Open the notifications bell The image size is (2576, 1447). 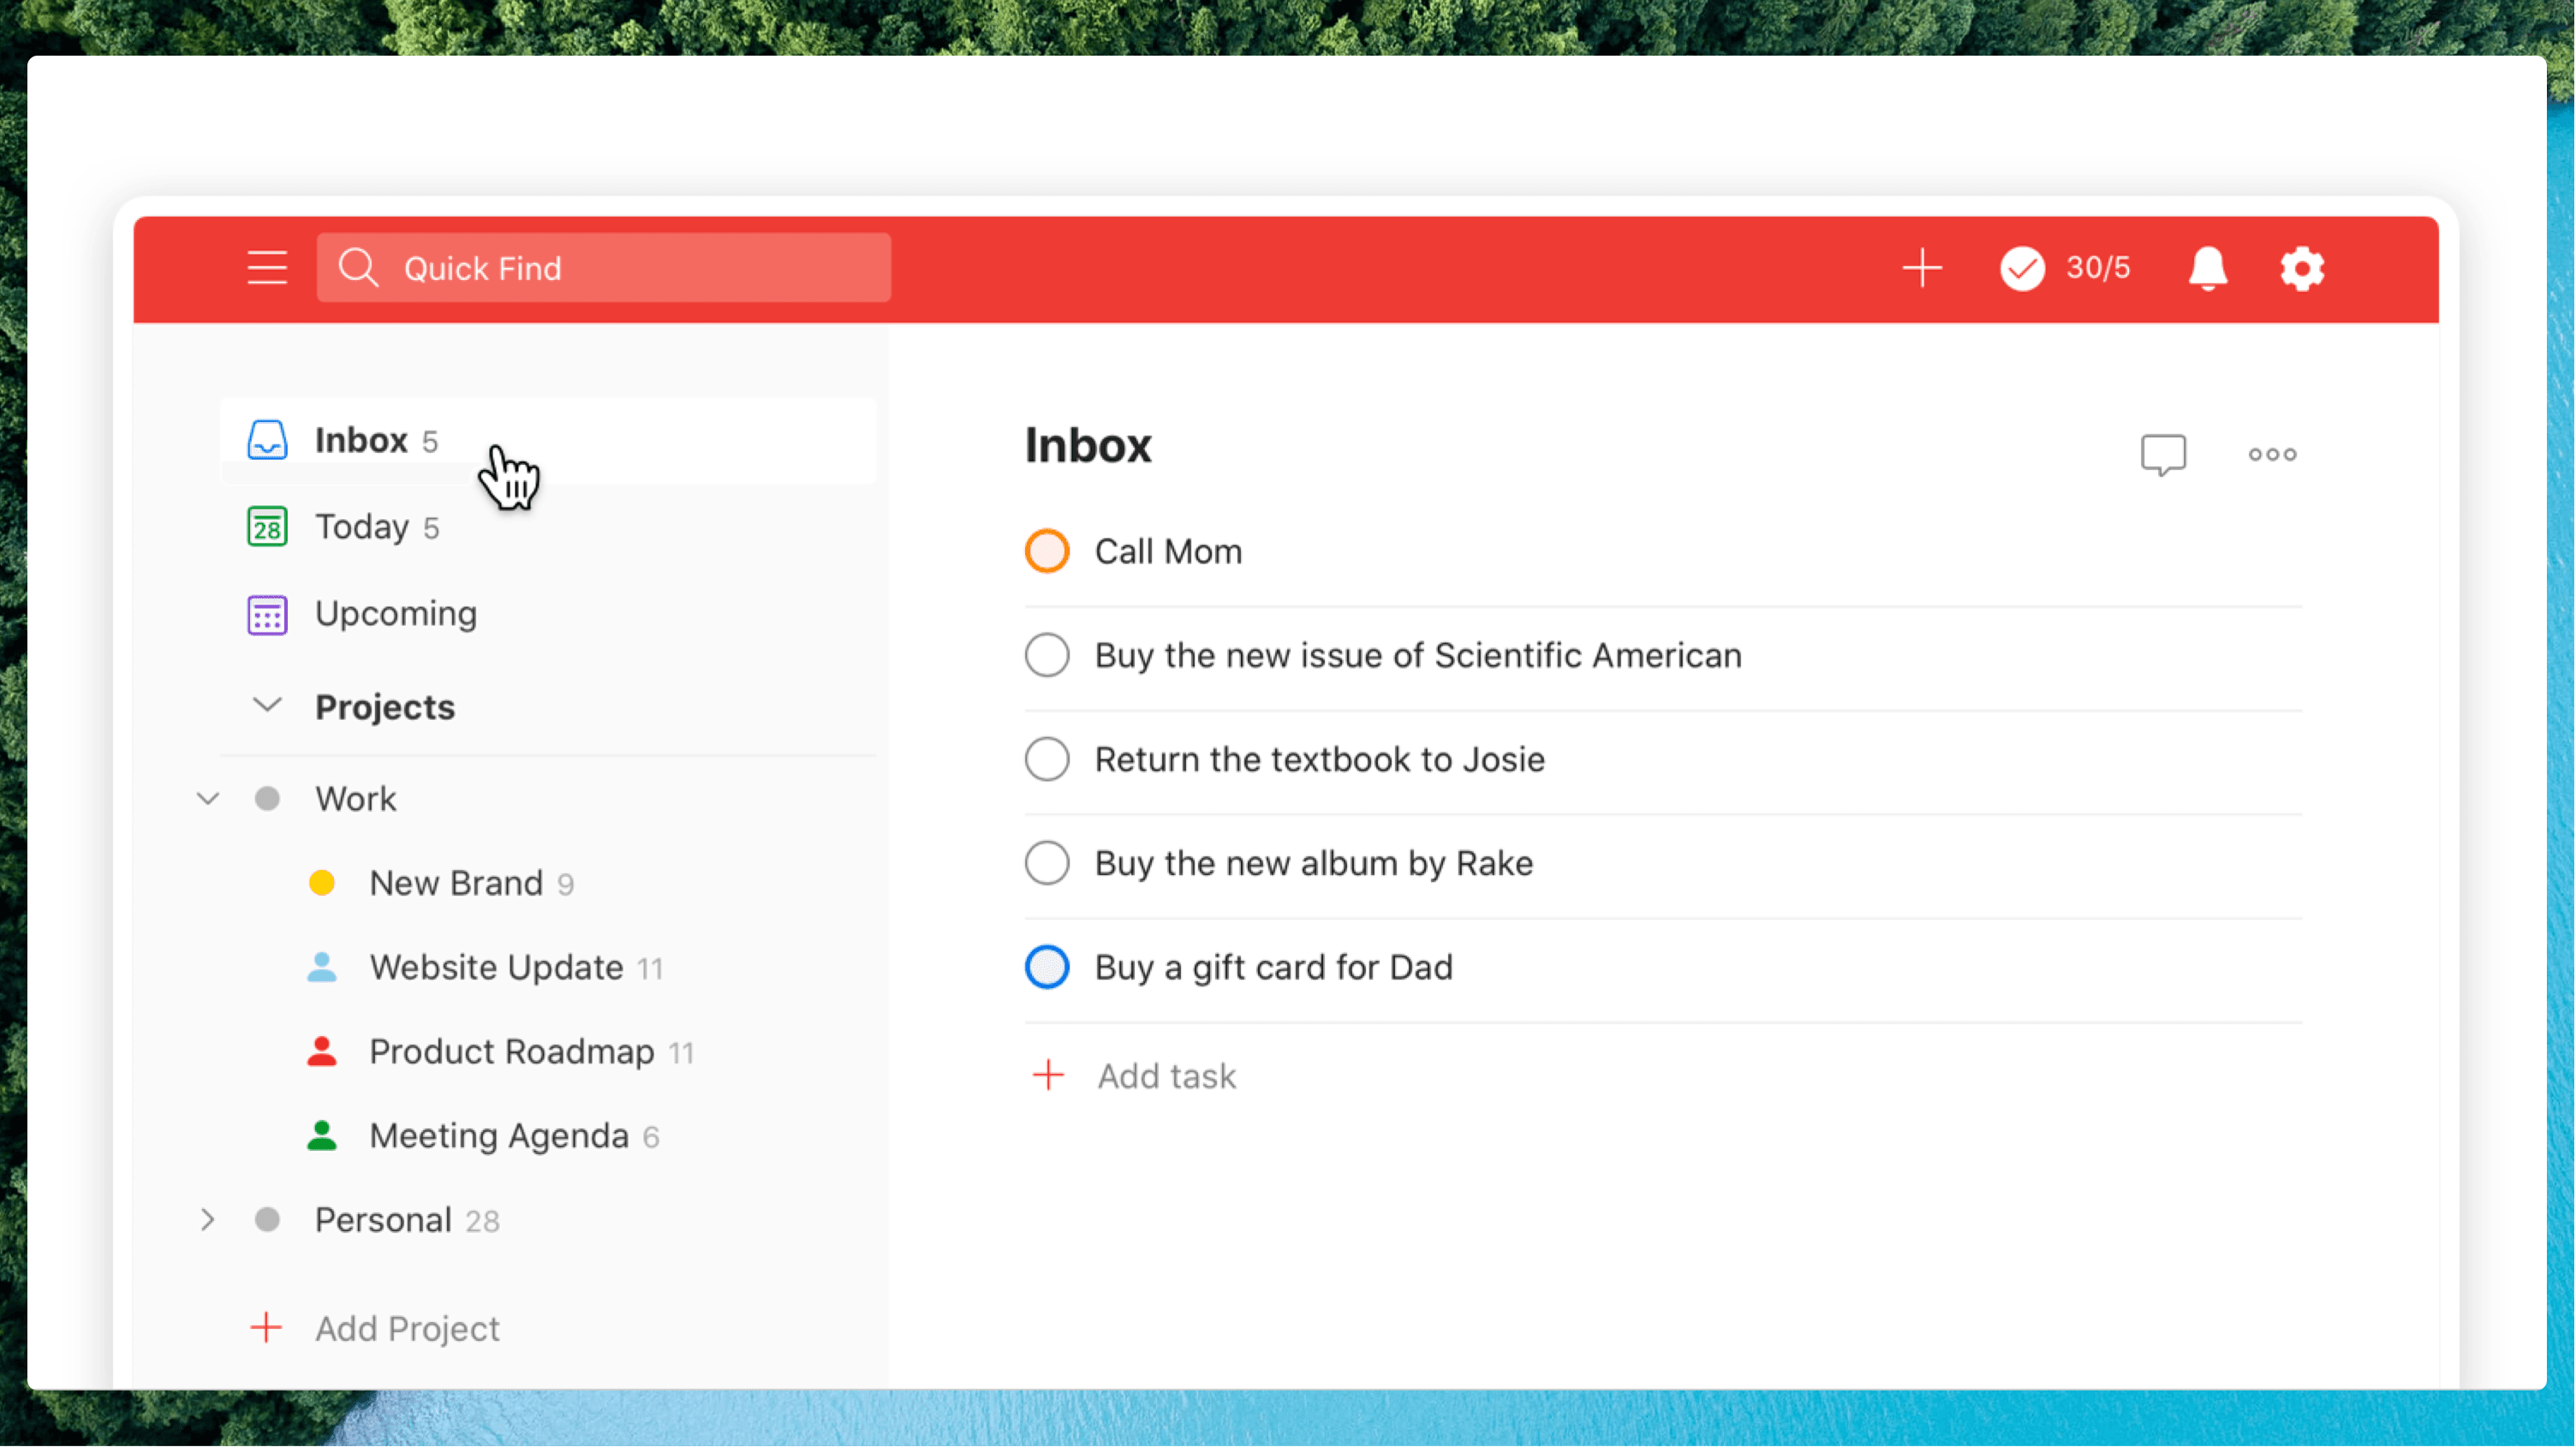click(x=2207, y=268)
